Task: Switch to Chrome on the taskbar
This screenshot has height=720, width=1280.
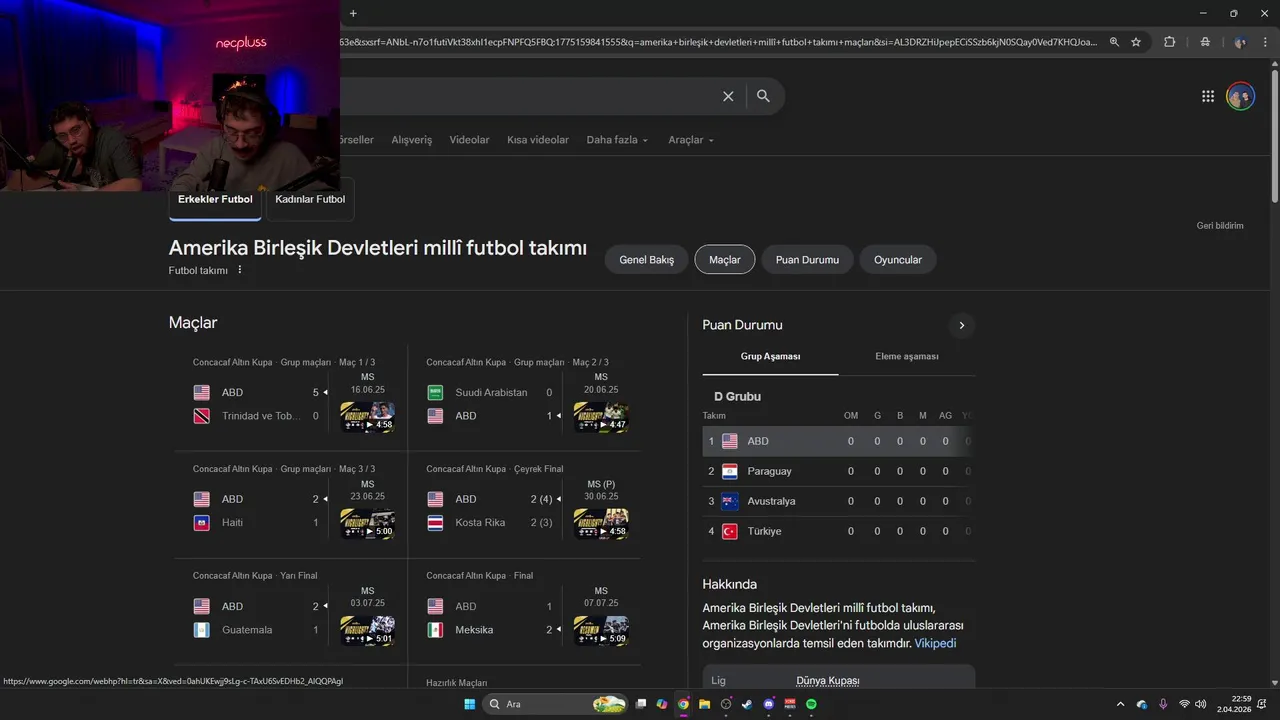Action: click(683, 704)
